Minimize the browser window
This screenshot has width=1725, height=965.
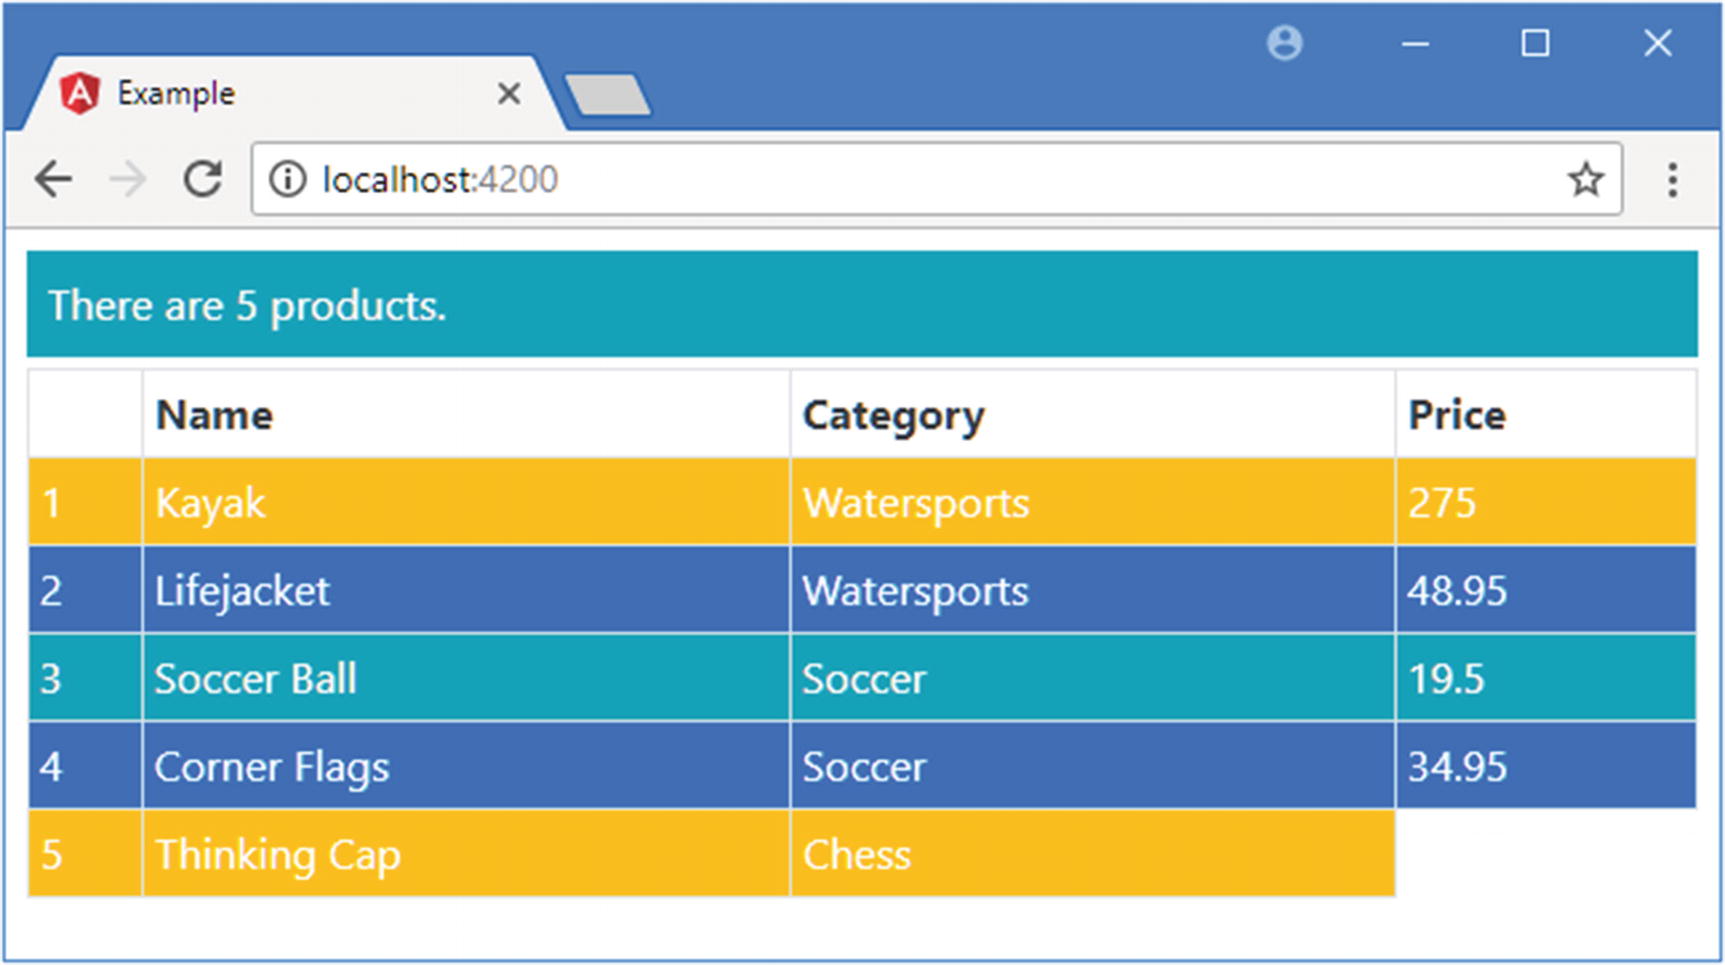tap(1415, 44)
